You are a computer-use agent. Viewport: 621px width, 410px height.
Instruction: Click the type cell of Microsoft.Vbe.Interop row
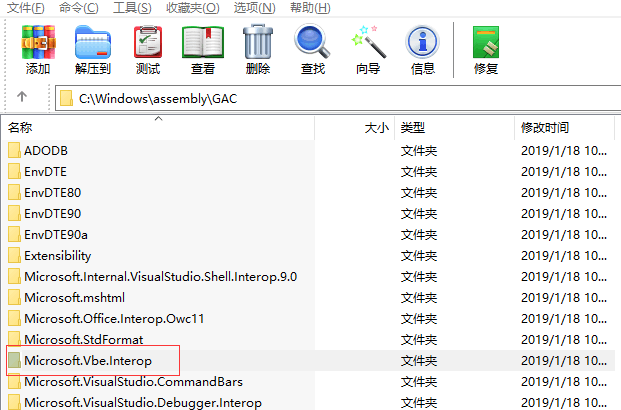click(419, 360)
